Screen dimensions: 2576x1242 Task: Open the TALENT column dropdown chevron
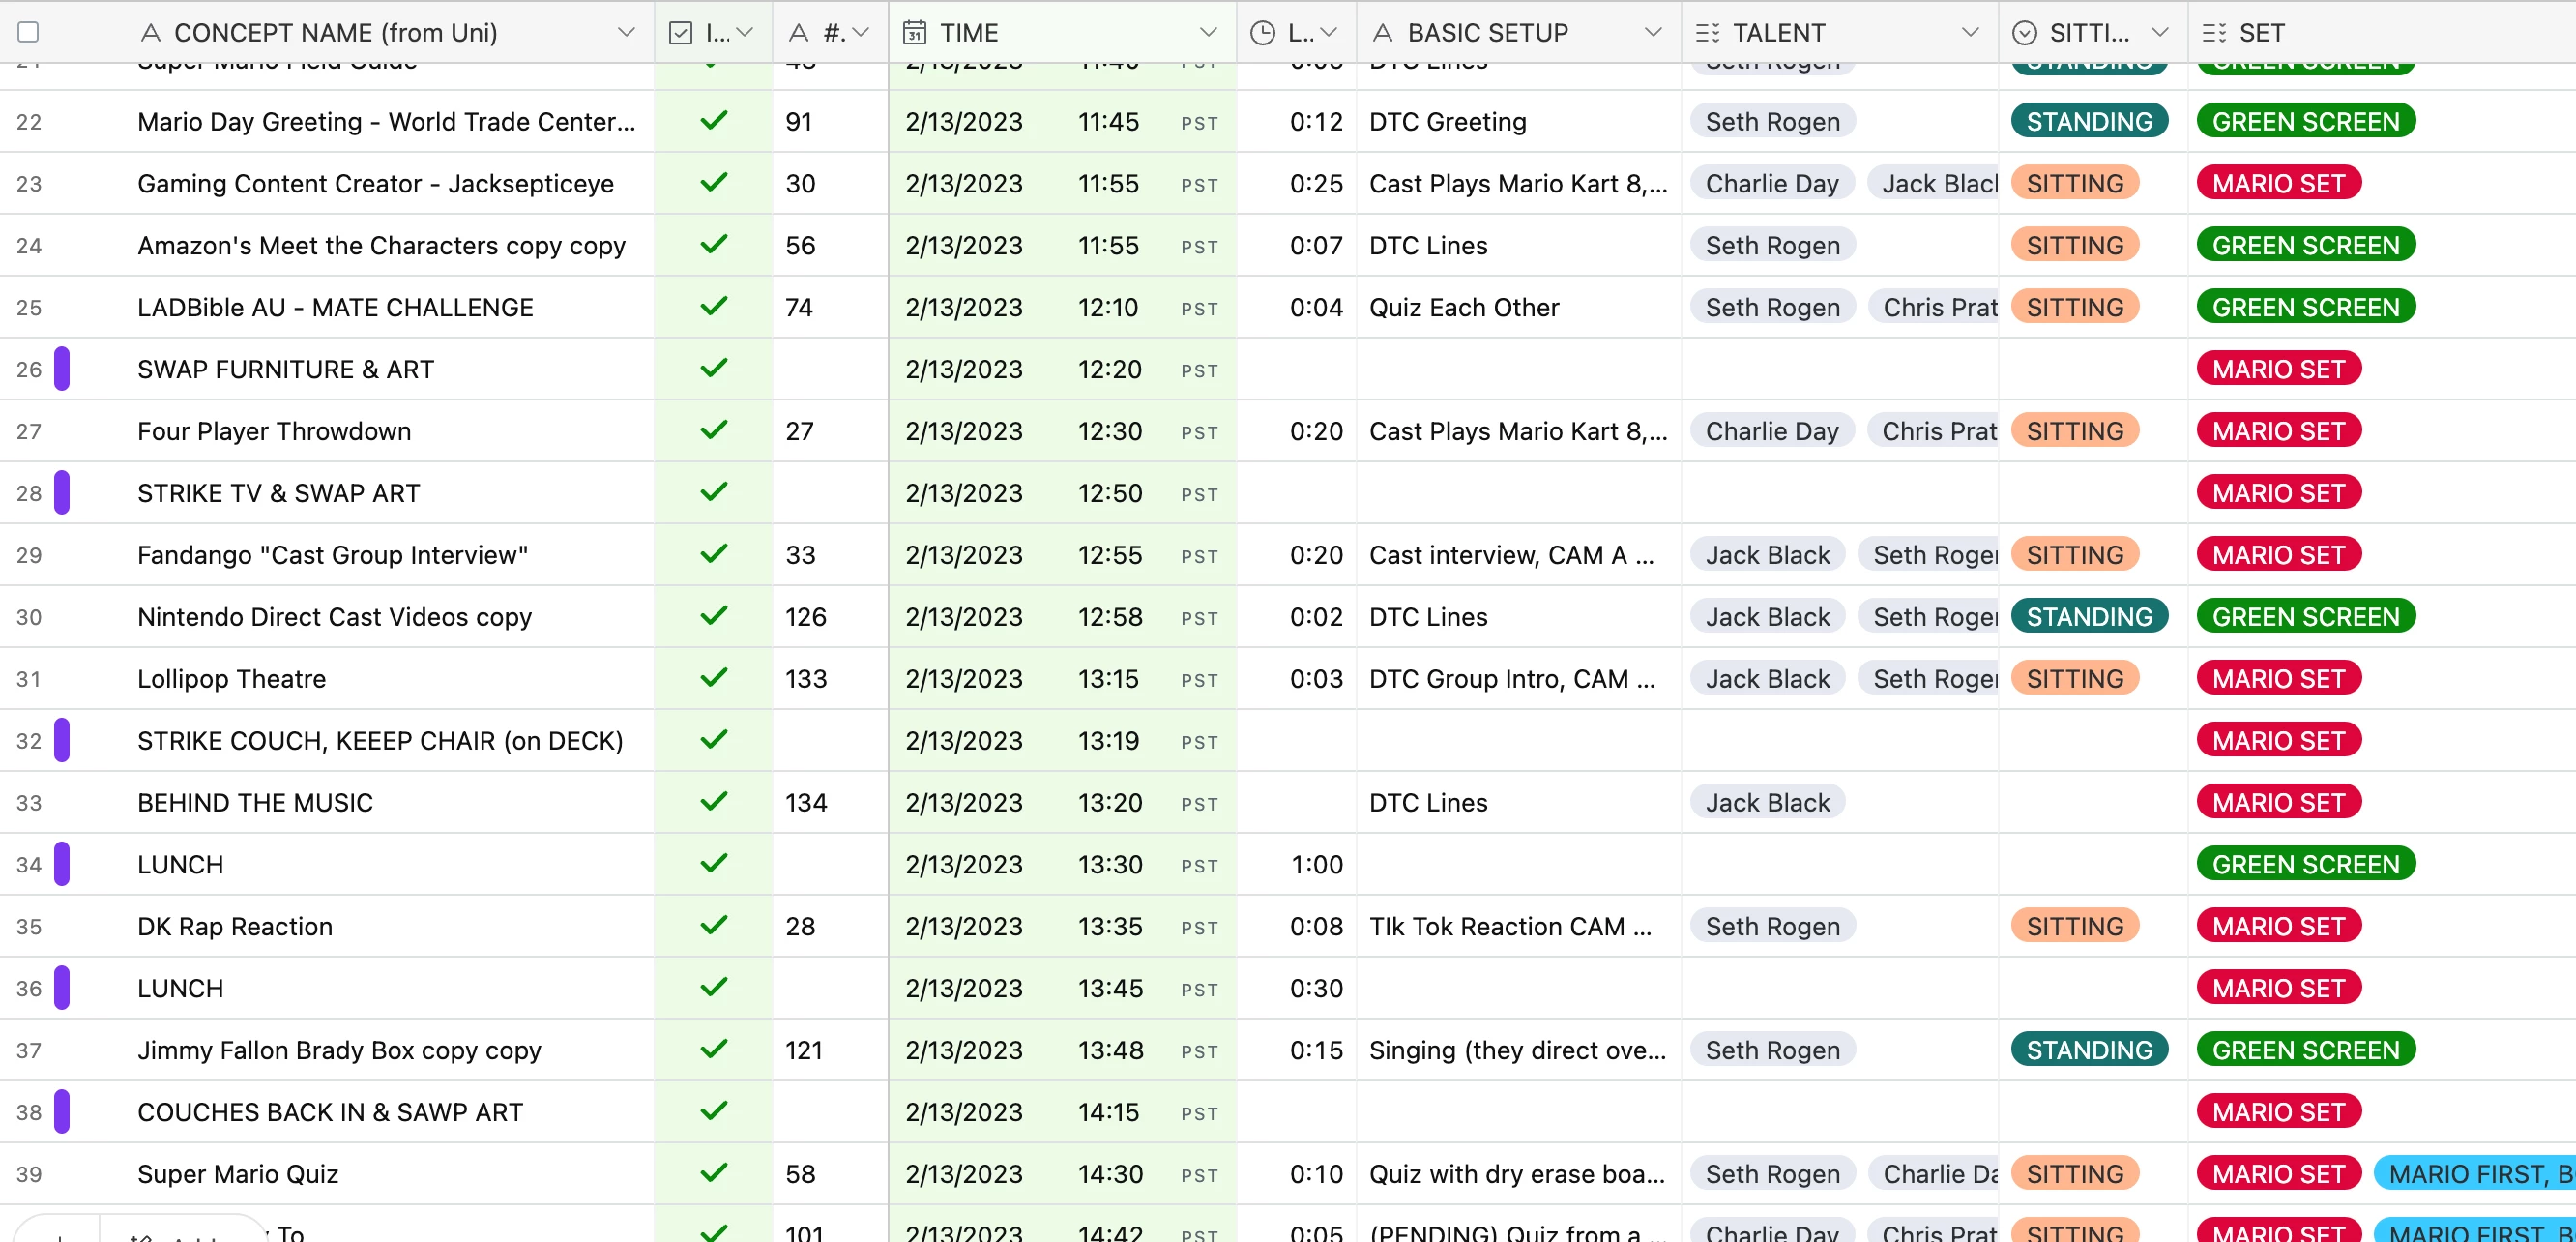1970,33
